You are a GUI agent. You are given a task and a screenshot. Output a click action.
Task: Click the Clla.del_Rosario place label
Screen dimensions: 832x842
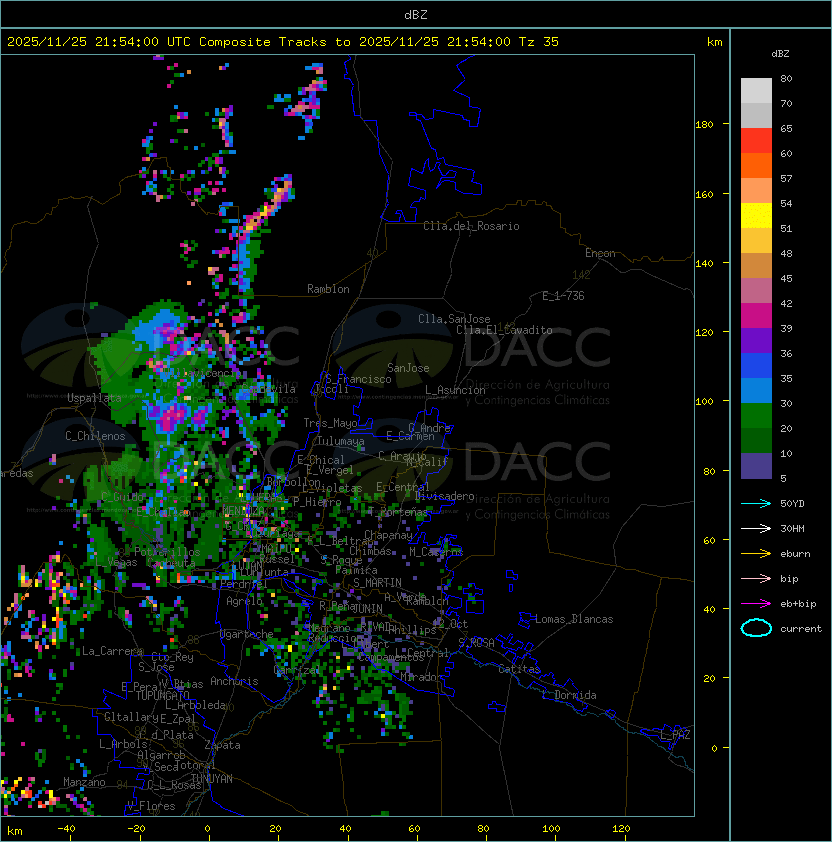[x=471, y=226]
